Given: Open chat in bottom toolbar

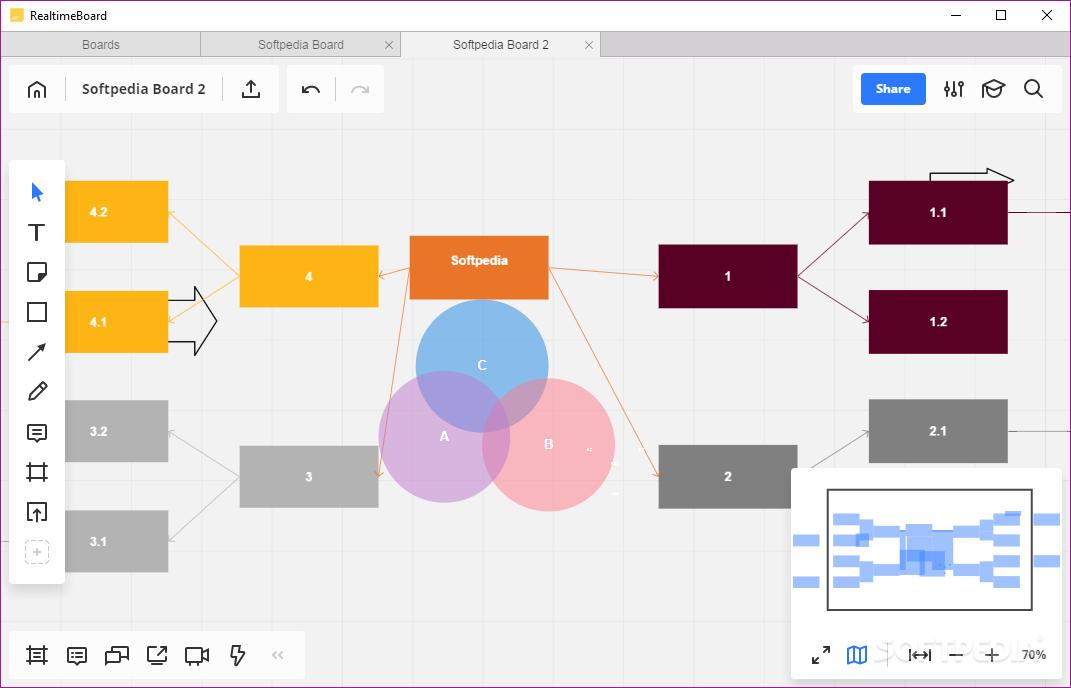Looking at the screenshot, I should coord(117,656).
